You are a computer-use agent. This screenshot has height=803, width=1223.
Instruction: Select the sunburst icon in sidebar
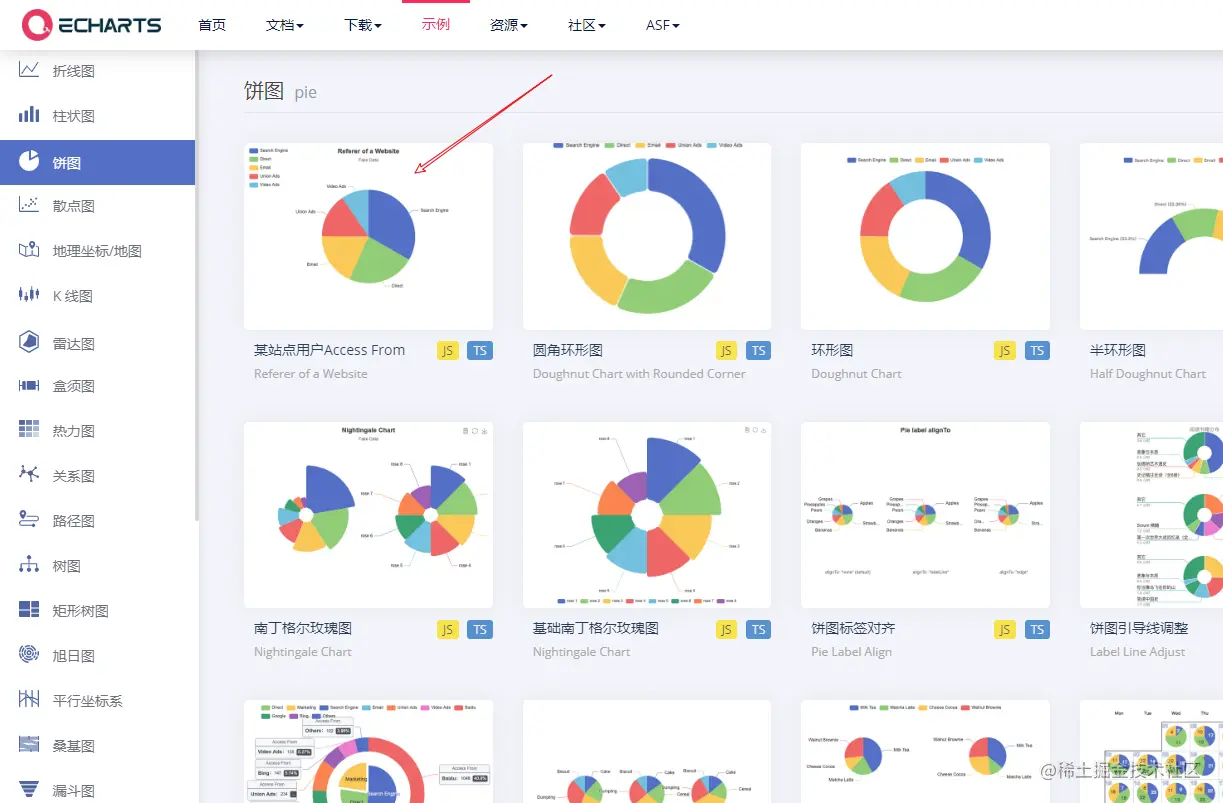(x=29, y=655)
